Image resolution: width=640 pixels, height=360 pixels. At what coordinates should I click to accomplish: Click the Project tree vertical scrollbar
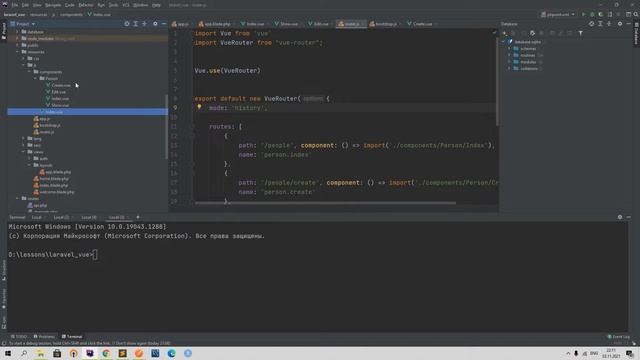coord(166,127)
